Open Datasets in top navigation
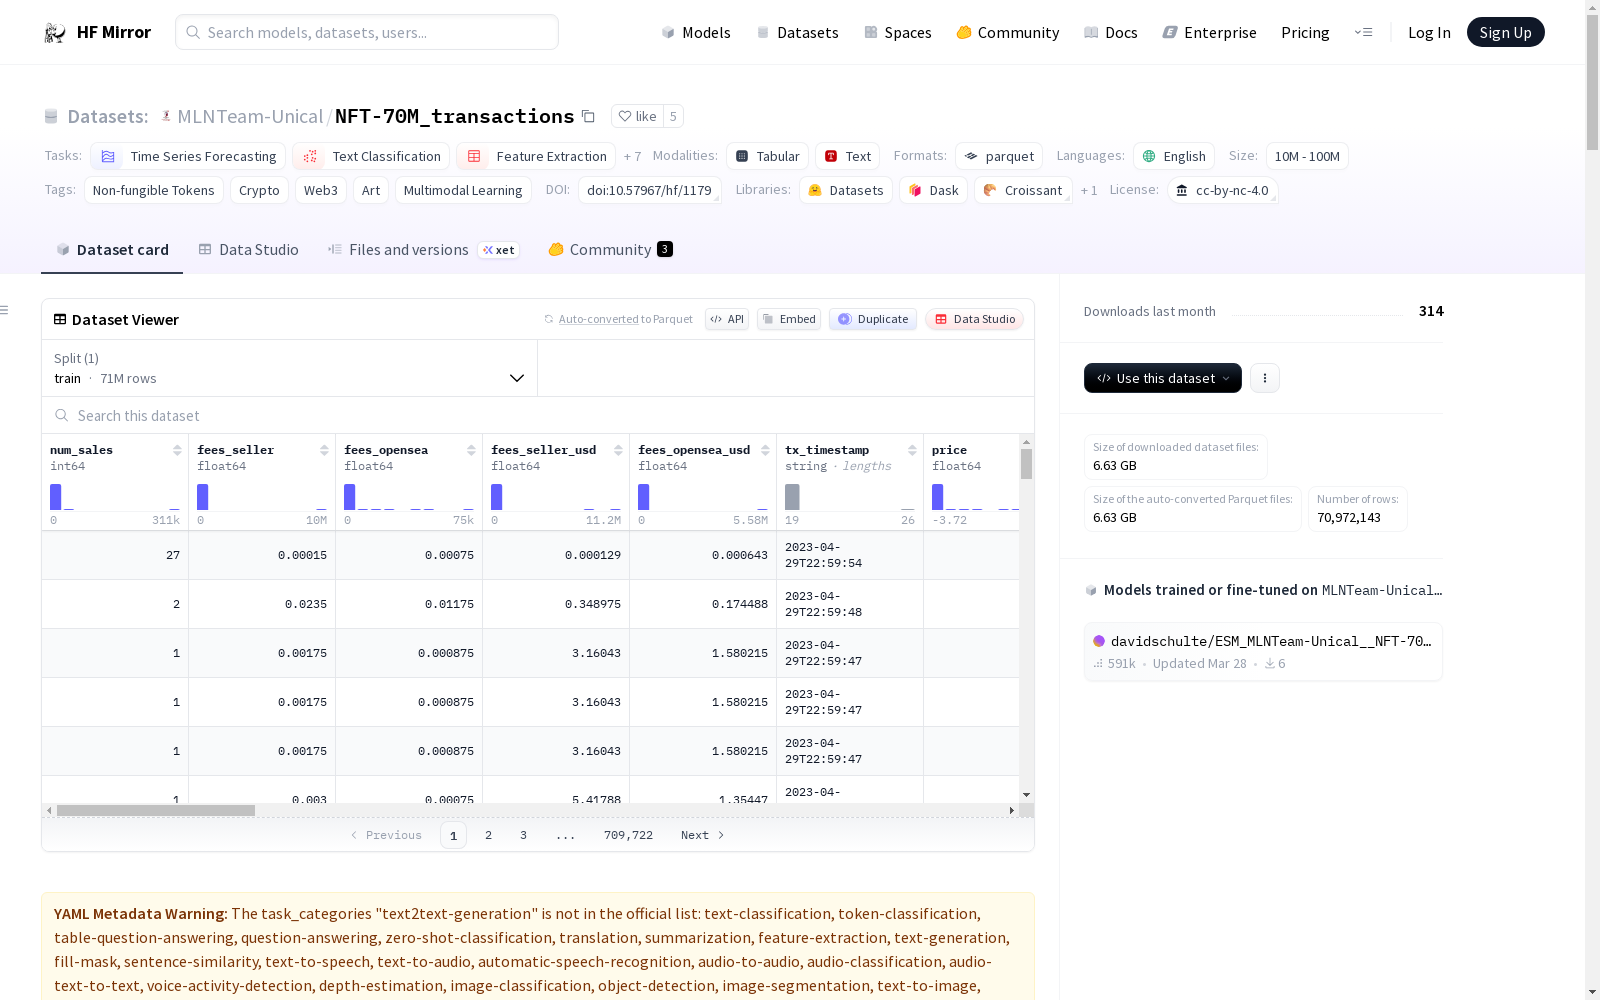 coord(797,33)
